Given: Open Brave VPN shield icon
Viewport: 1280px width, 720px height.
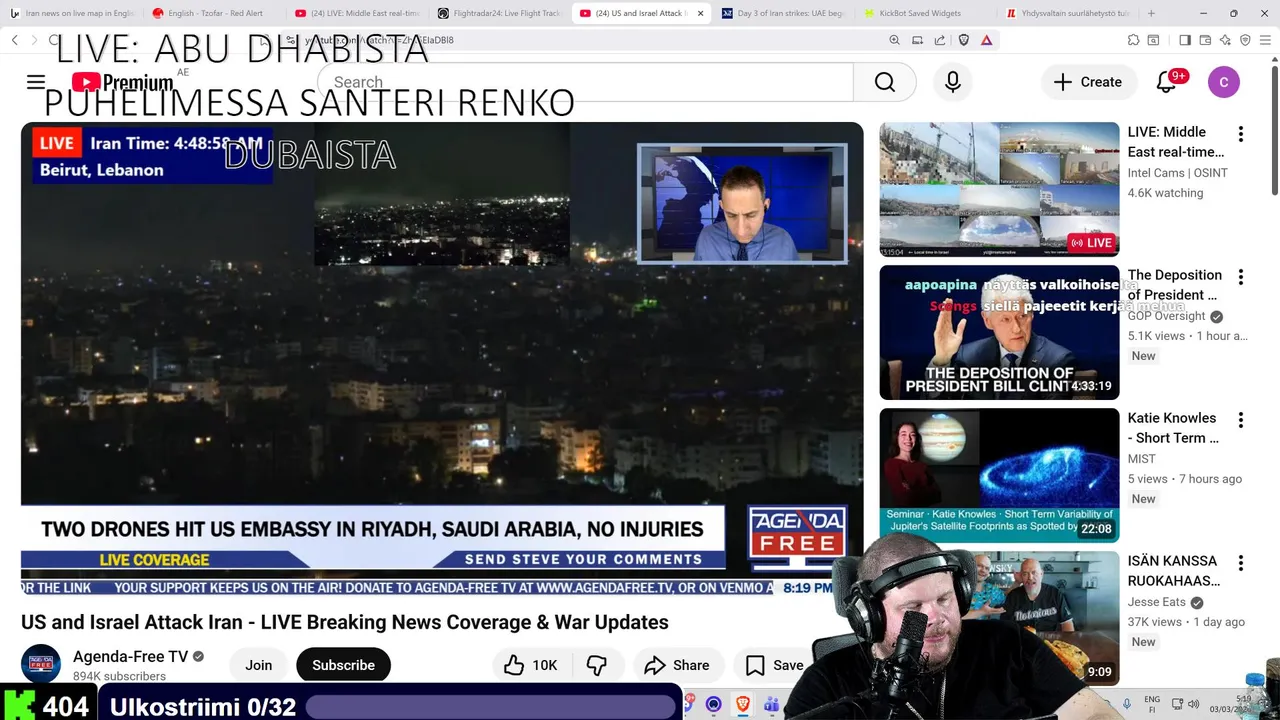Looking at the screenshot, I should [x=1245, y=40].
